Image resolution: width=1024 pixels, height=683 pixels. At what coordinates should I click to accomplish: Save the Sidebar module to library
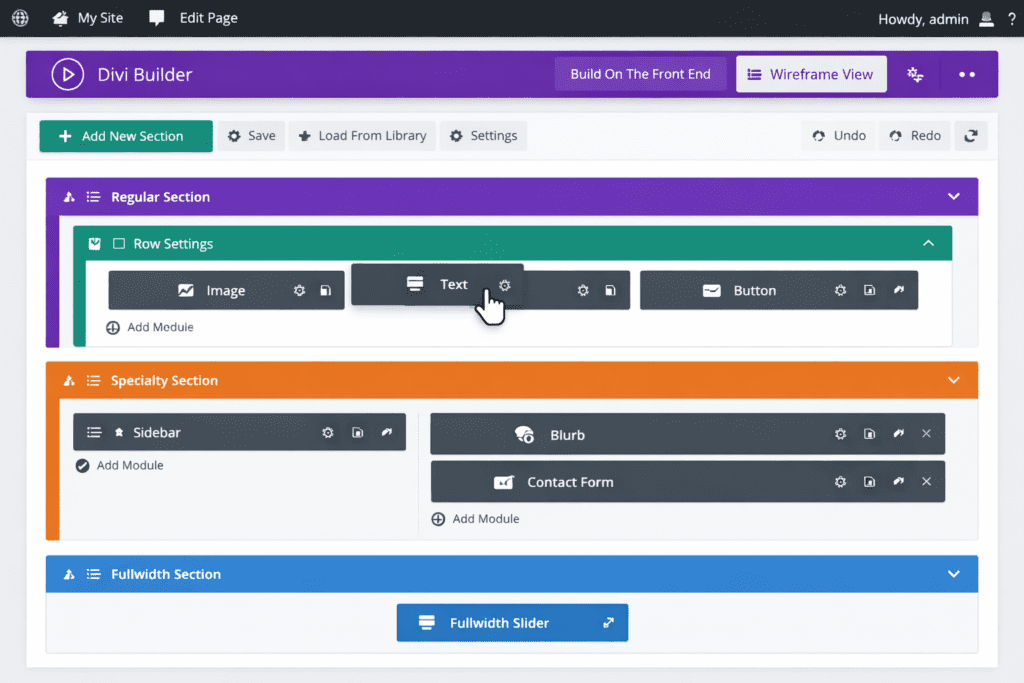click(357, 432)
